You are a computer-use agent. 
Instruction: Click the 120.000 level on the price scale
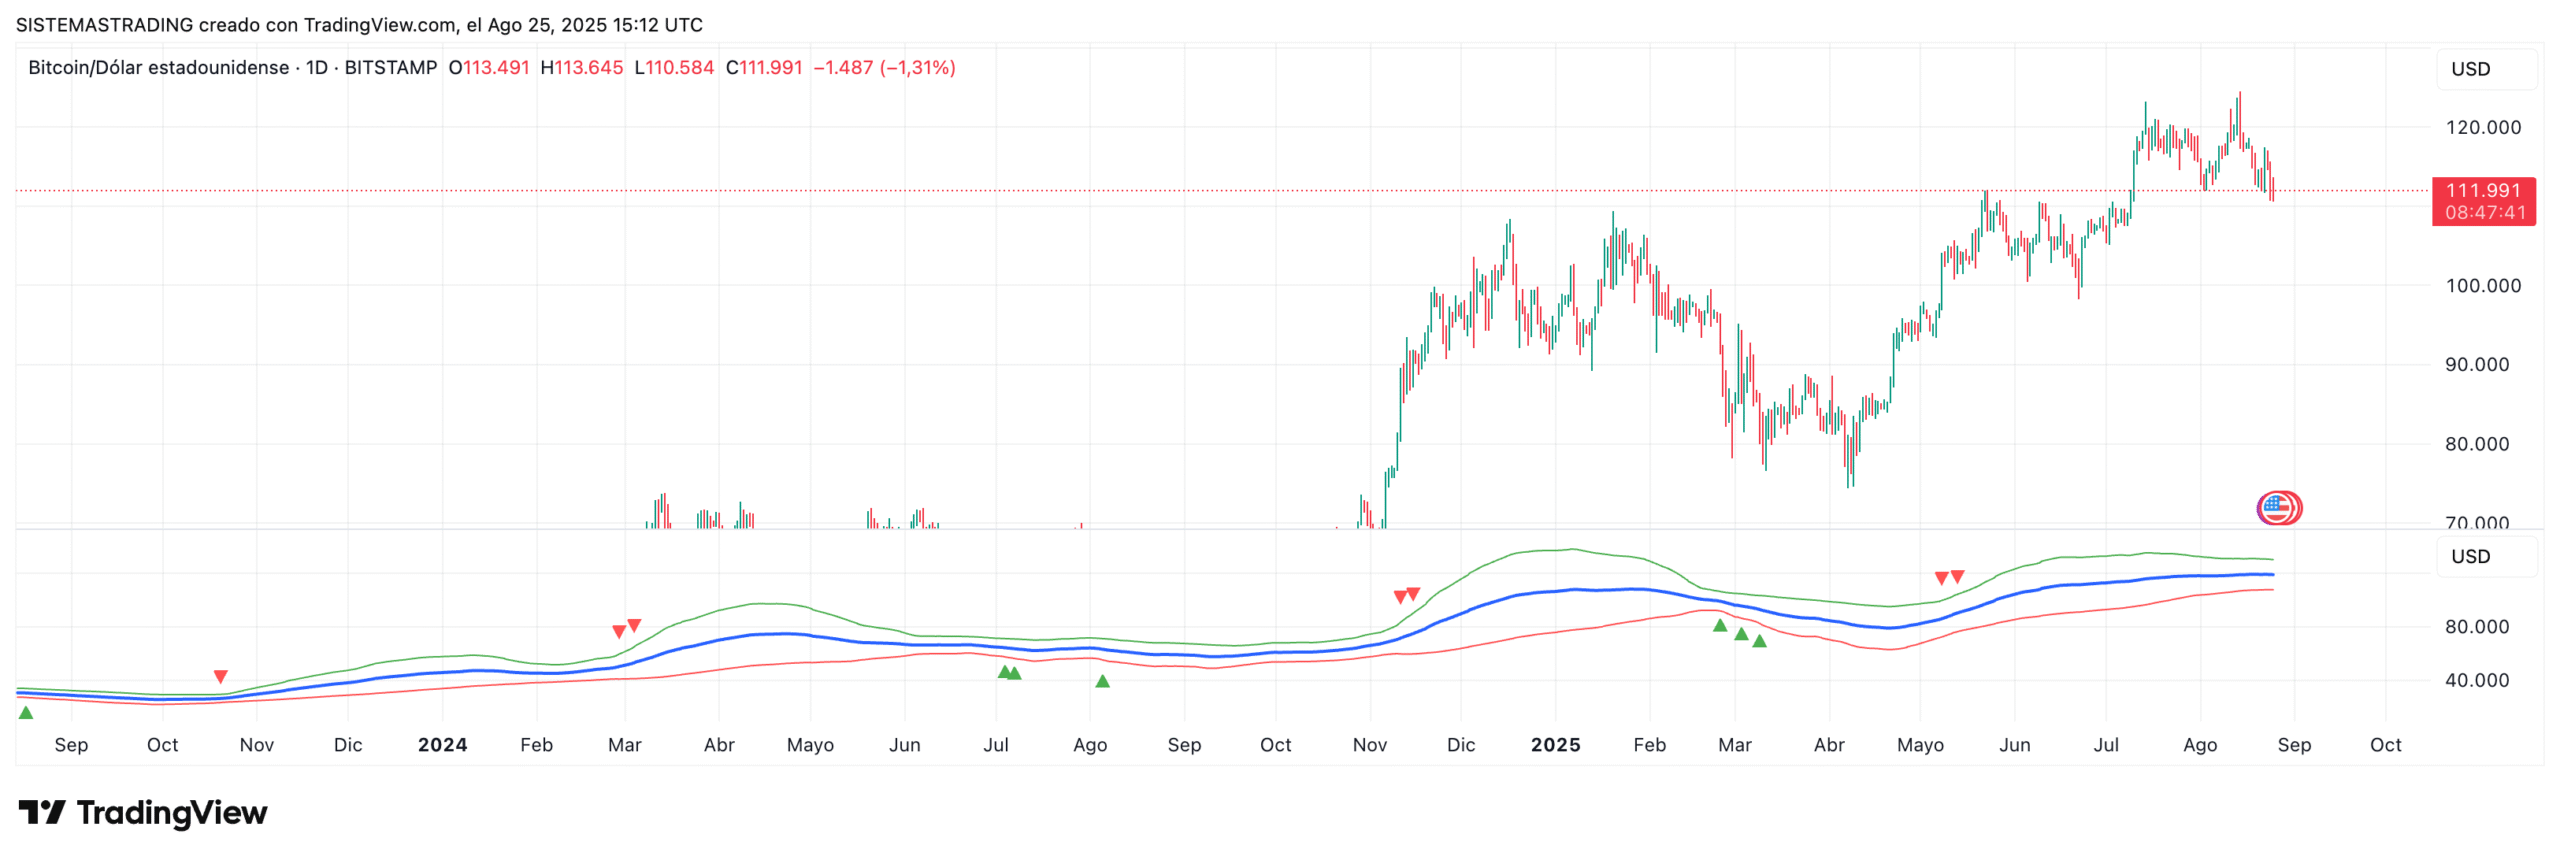tap(2483, 127)
